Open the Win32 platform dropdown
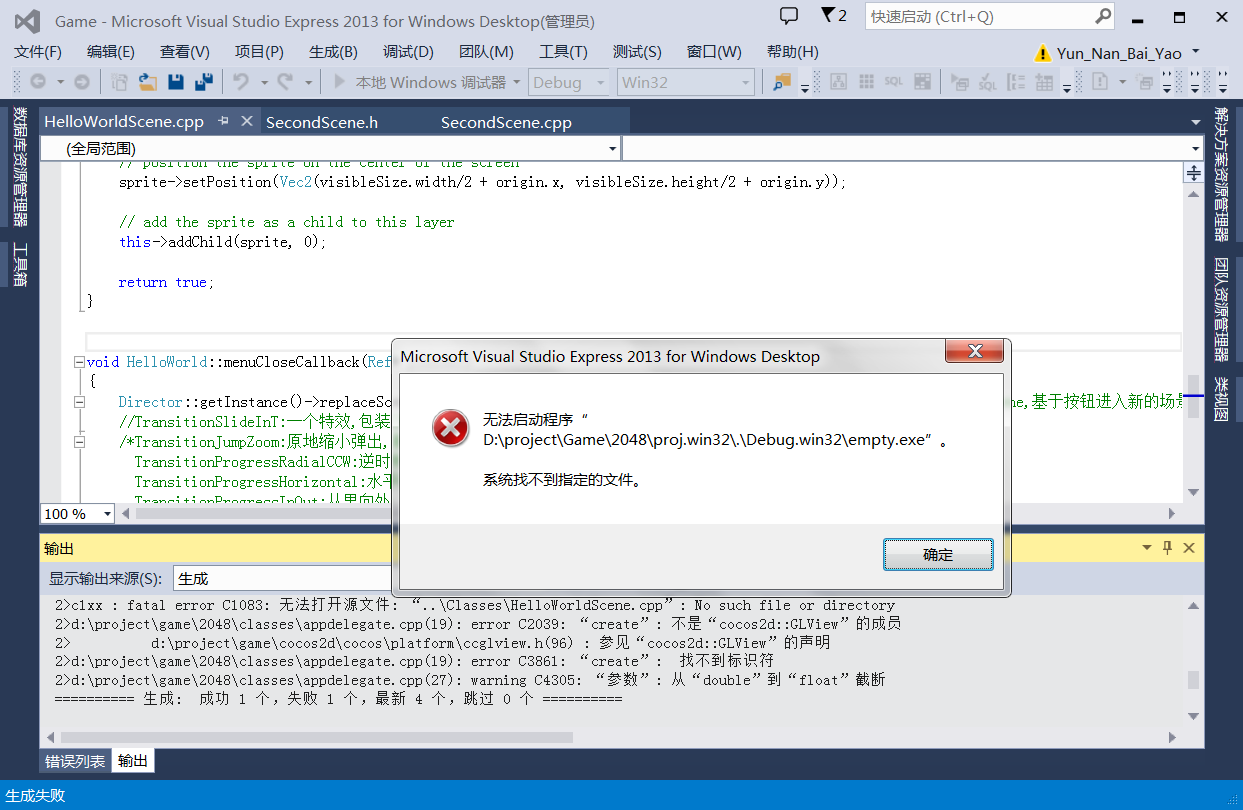Screen dimensions: 1243x810 pos(685,82)
